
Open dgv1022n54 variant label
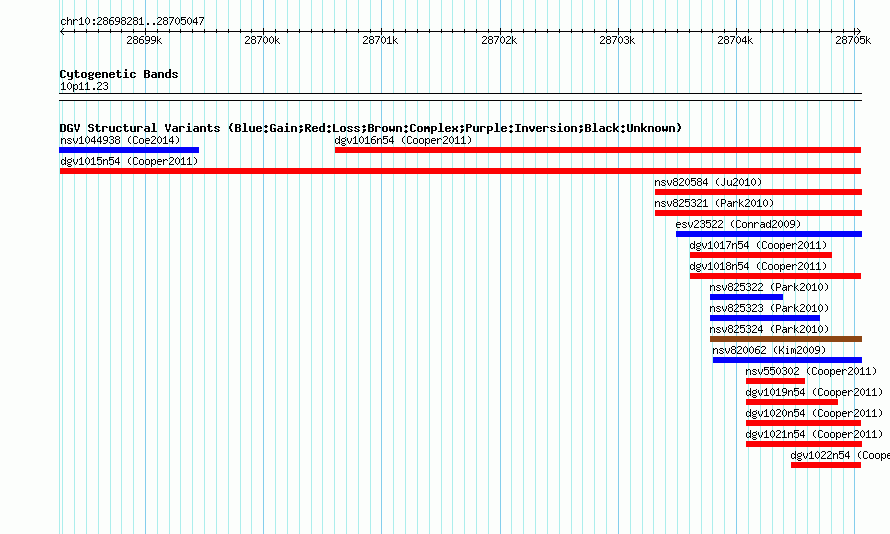click(840, 455)
